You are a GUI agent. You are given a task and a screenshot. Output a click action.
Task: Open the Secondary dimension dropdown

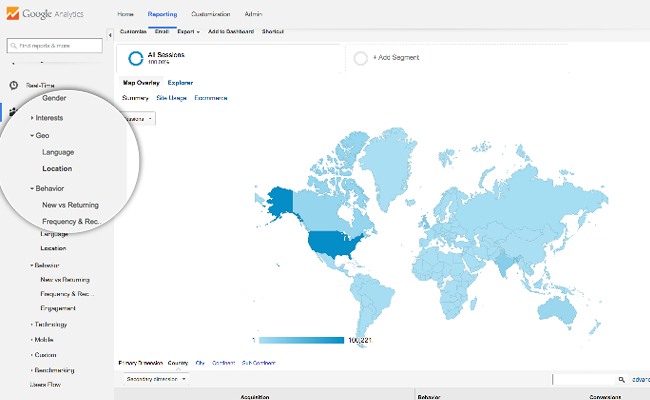coord(155,379)
